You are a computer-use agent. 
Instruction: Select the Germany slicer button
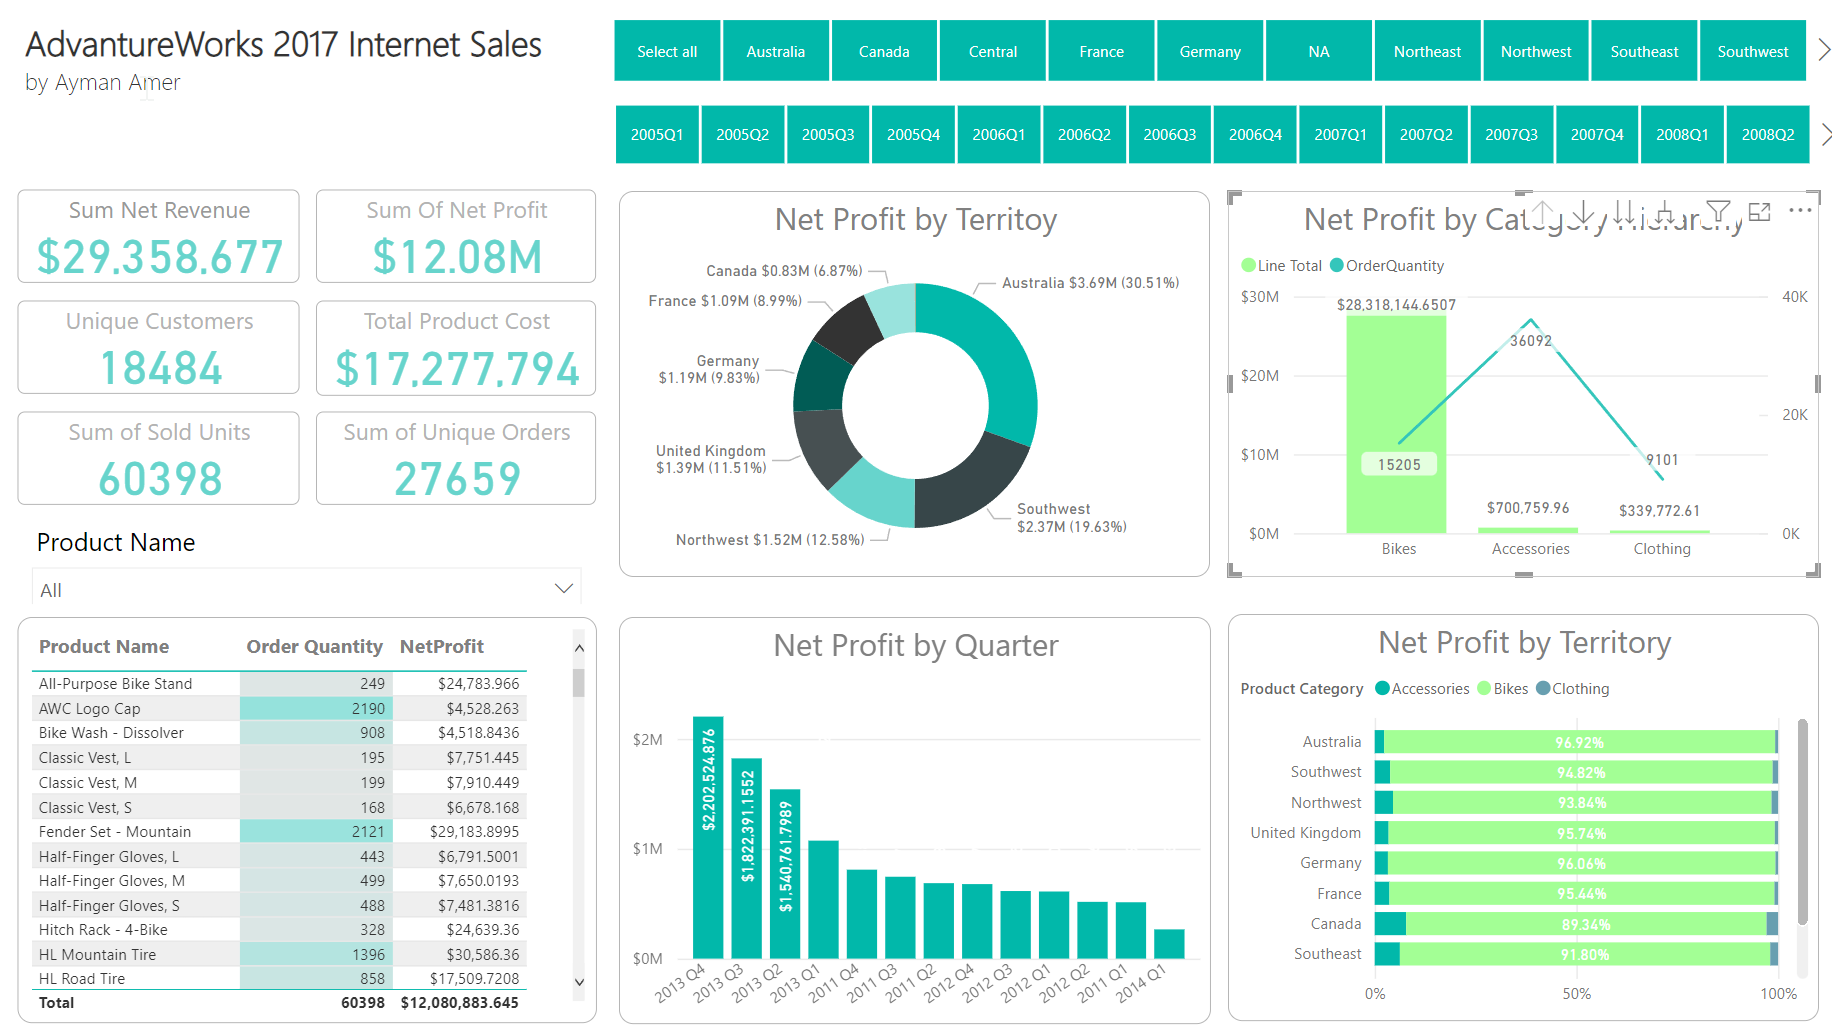[x=1209, y=51]
